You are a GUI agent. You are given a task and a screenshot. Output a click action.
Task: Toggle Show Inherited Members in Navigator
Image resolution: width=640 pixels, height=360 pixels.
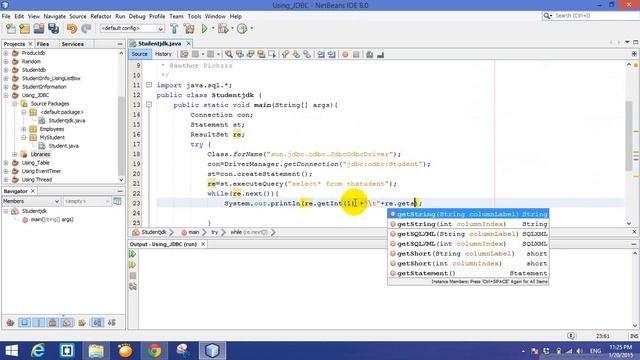[10, 323]
